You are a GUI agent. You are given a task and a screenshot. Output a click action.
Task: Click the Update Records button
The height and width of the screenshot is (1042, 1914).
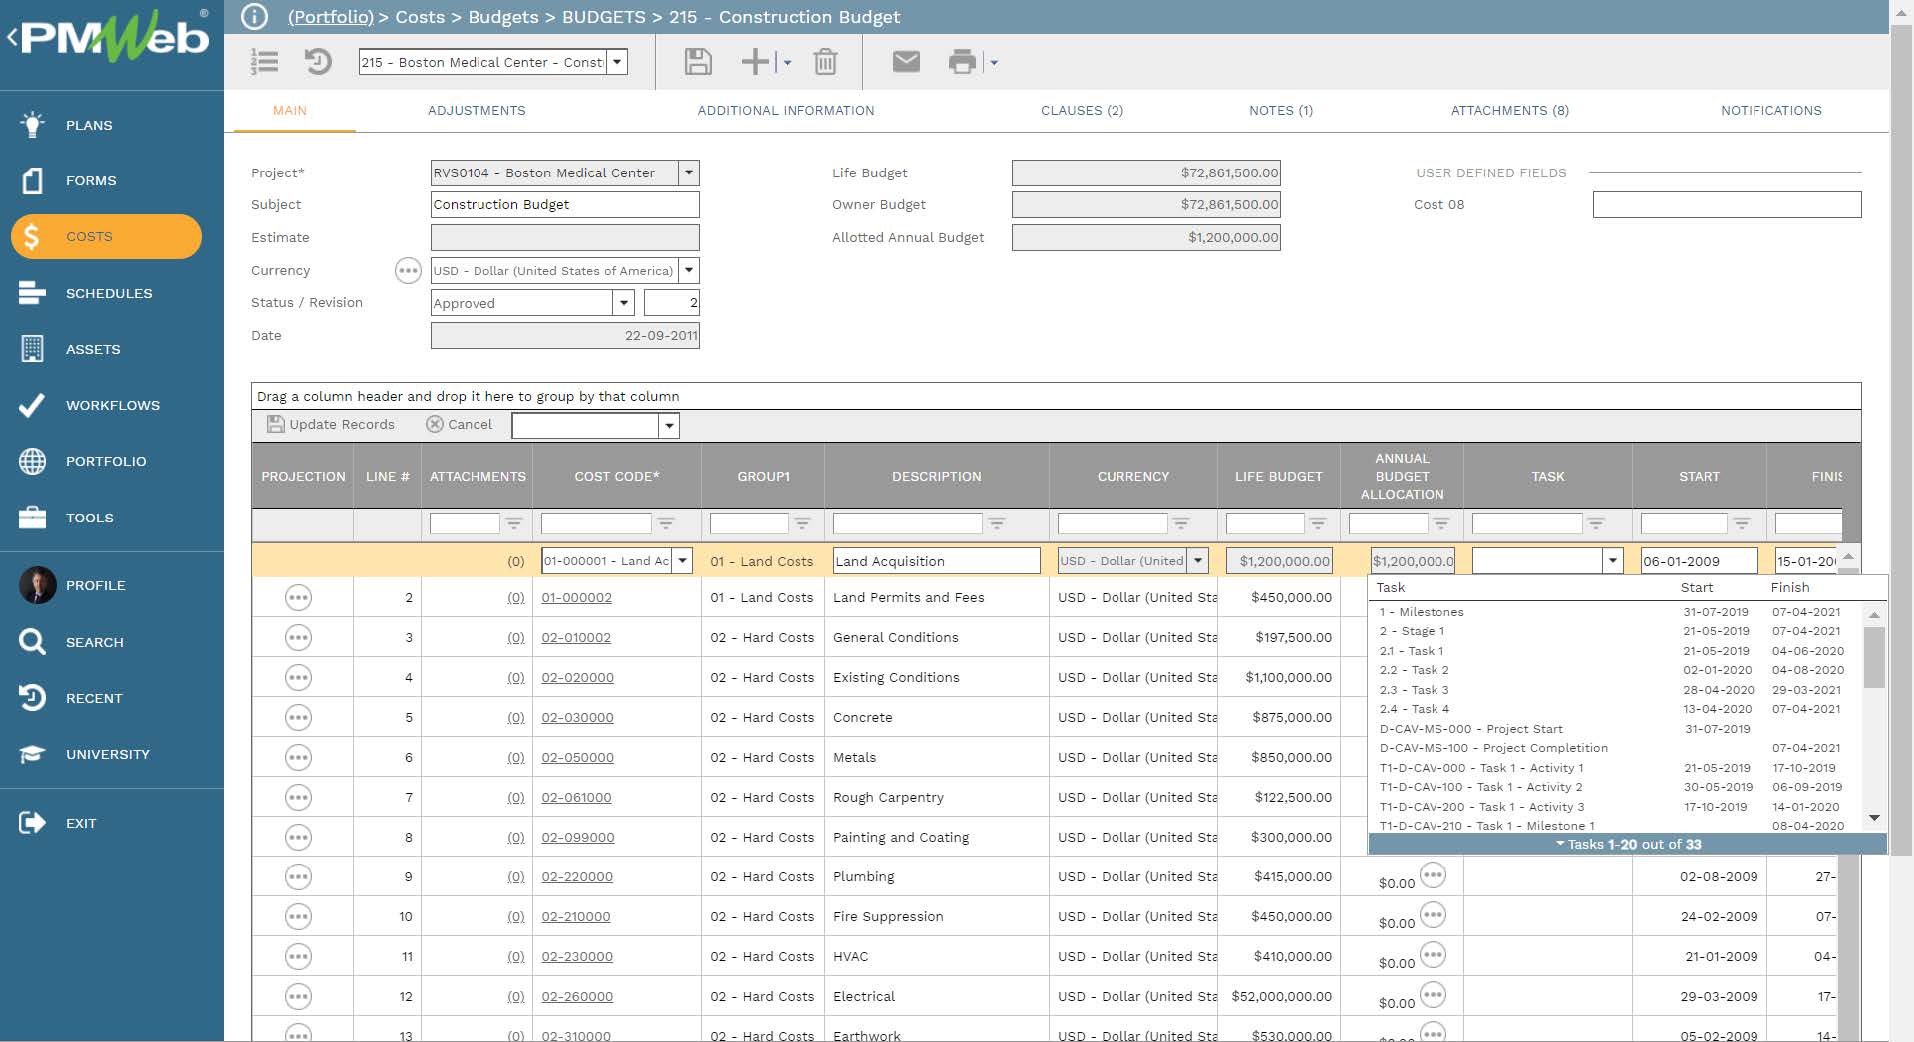331,425
